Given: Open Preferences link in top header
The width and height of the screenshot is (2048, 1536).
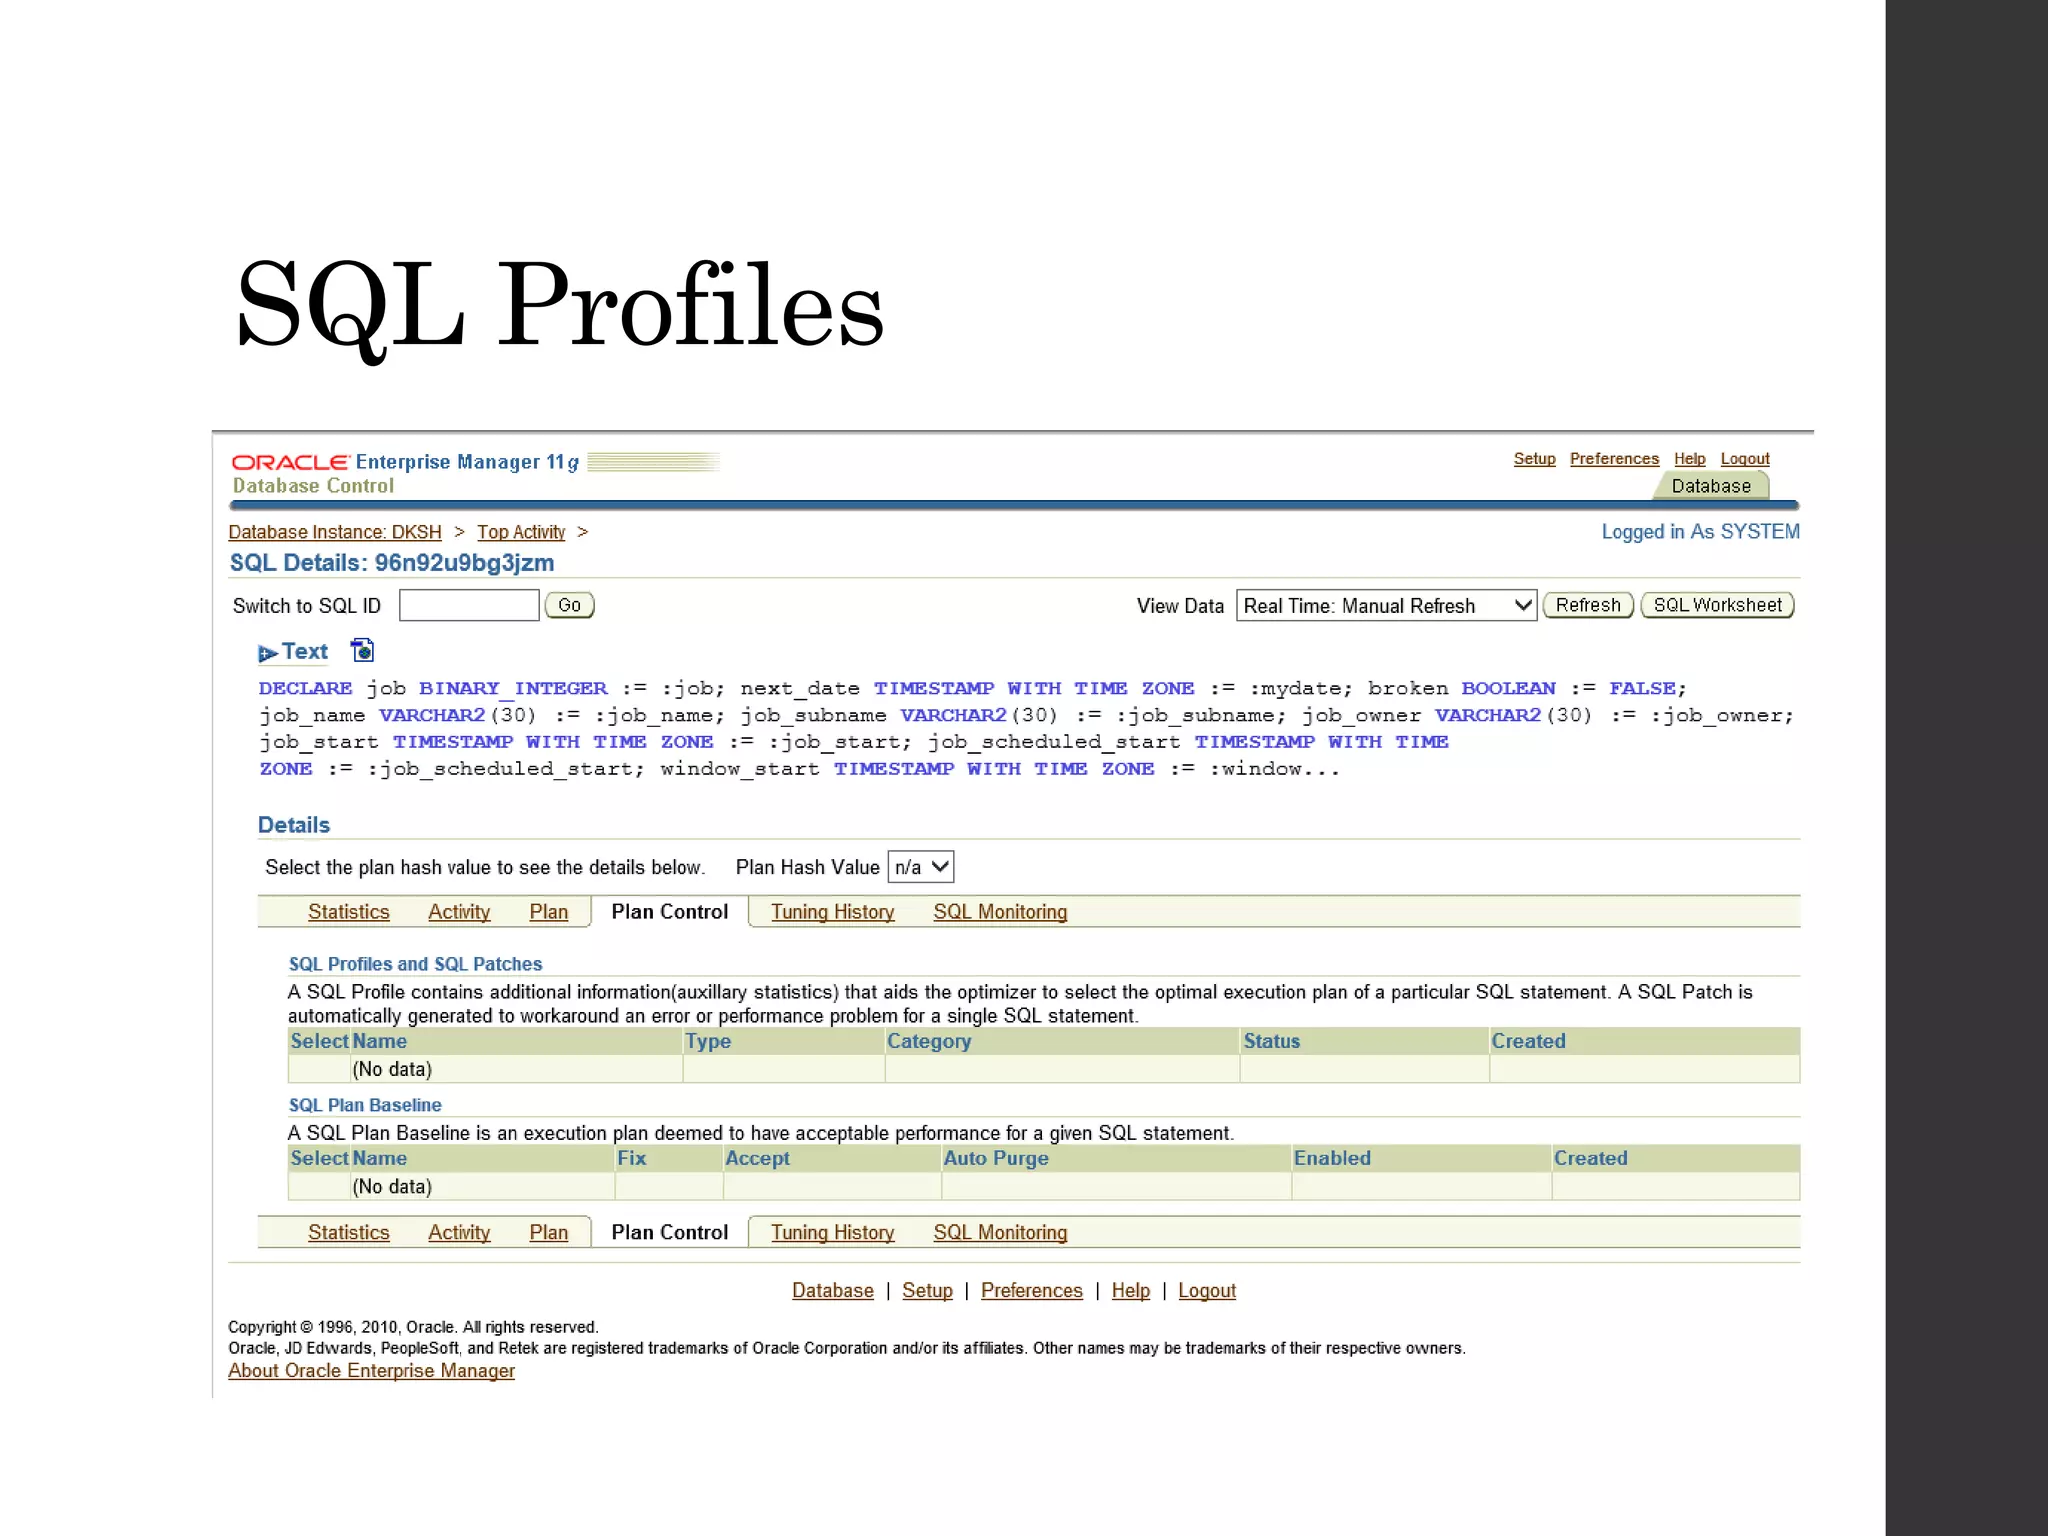Looking at the screenshot, I should pos(1614,459).
